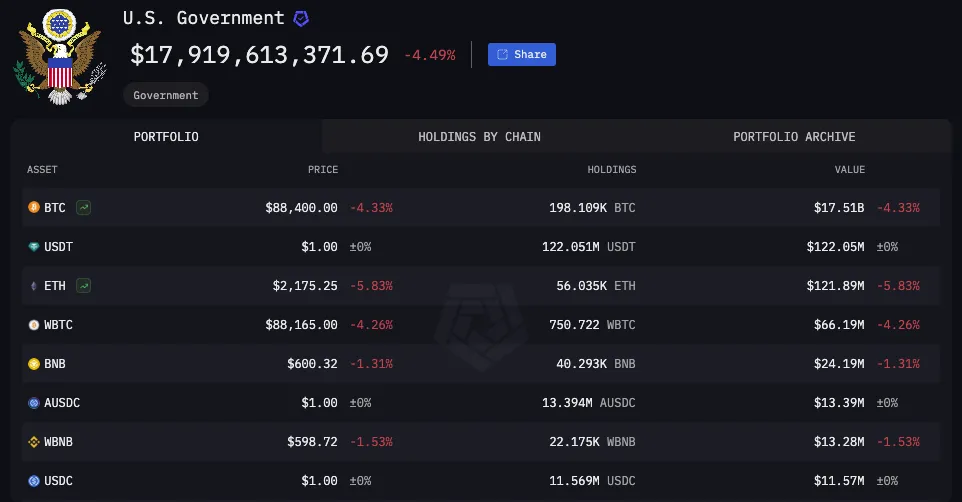Viewport: 962px width, 502px height.
Task: Switch to the Portfolio tab
Action: point(166,137)
